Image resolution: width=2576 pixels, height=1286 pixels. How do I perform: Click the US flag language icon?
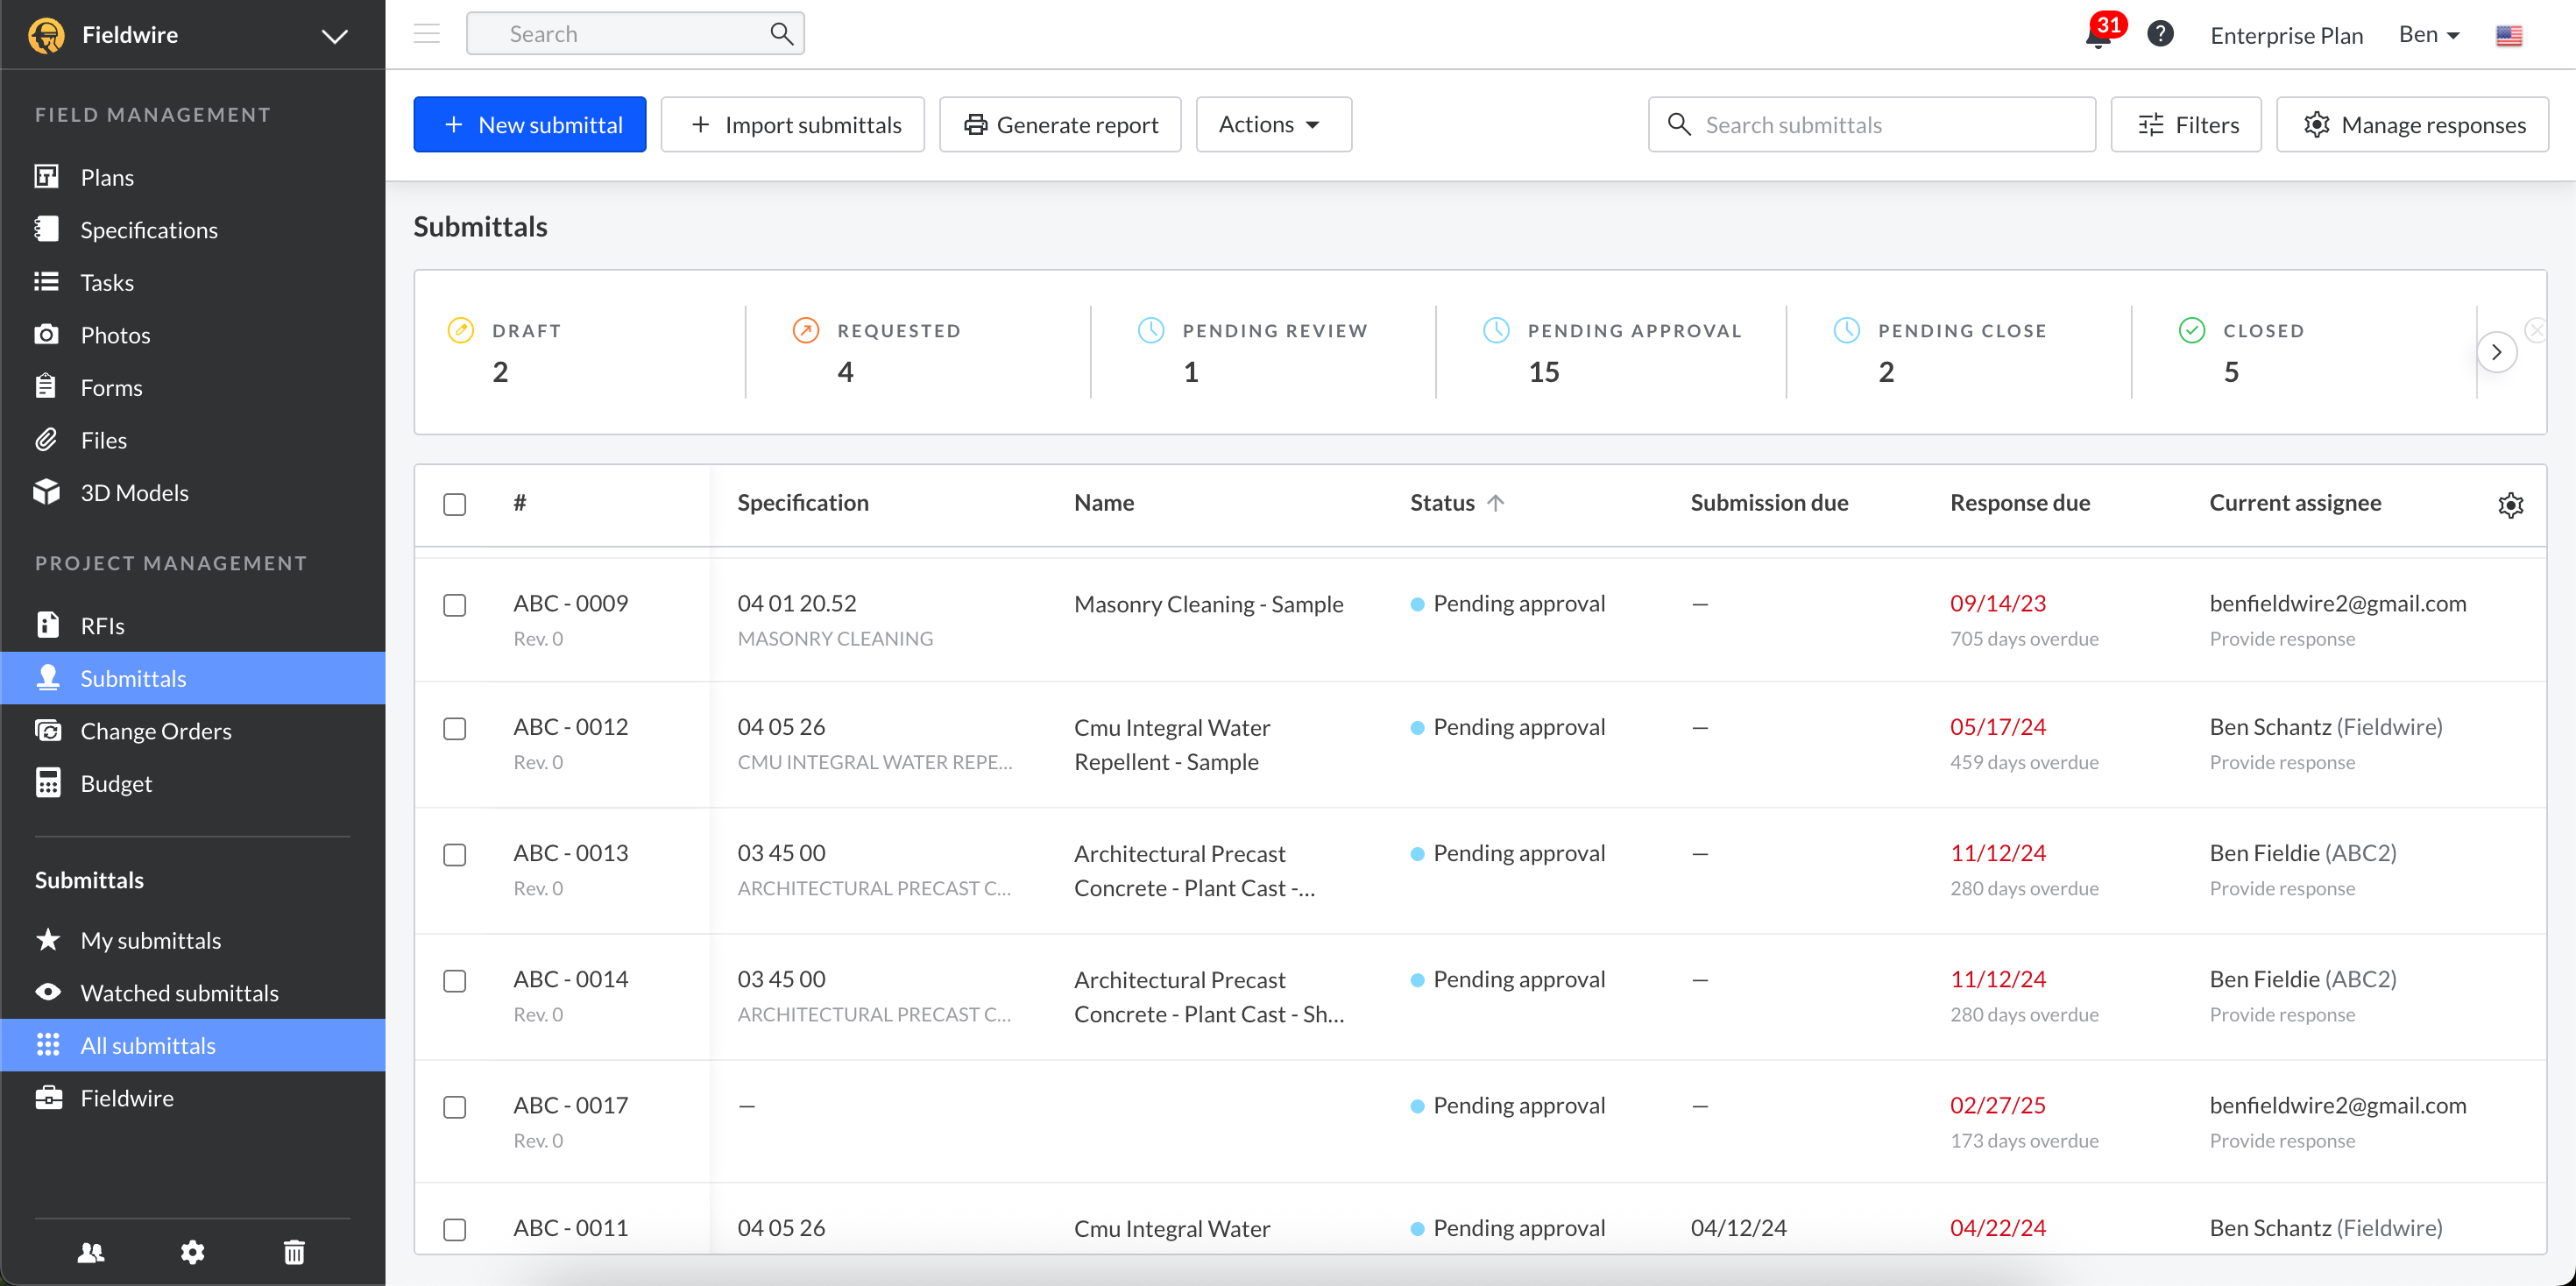(2508, 36)
